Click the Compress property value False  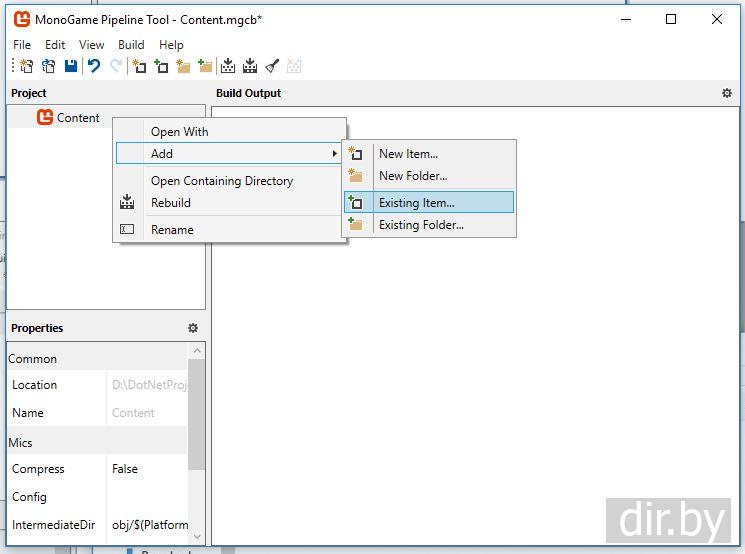(125, 469)
